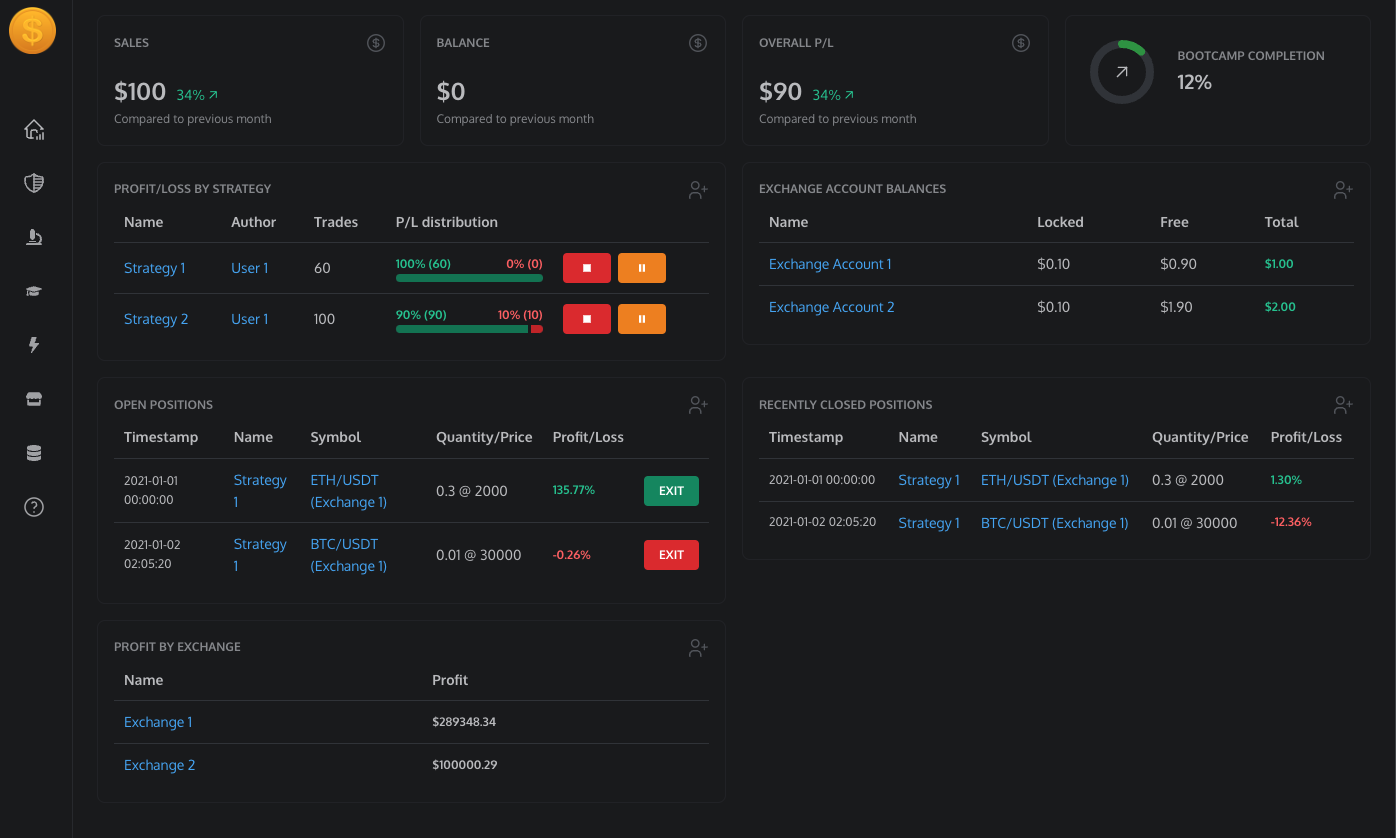Click the Trades count 100 for Strategy 2
Viewport: 1396px width, 838px height.
[x=324, y=319]
